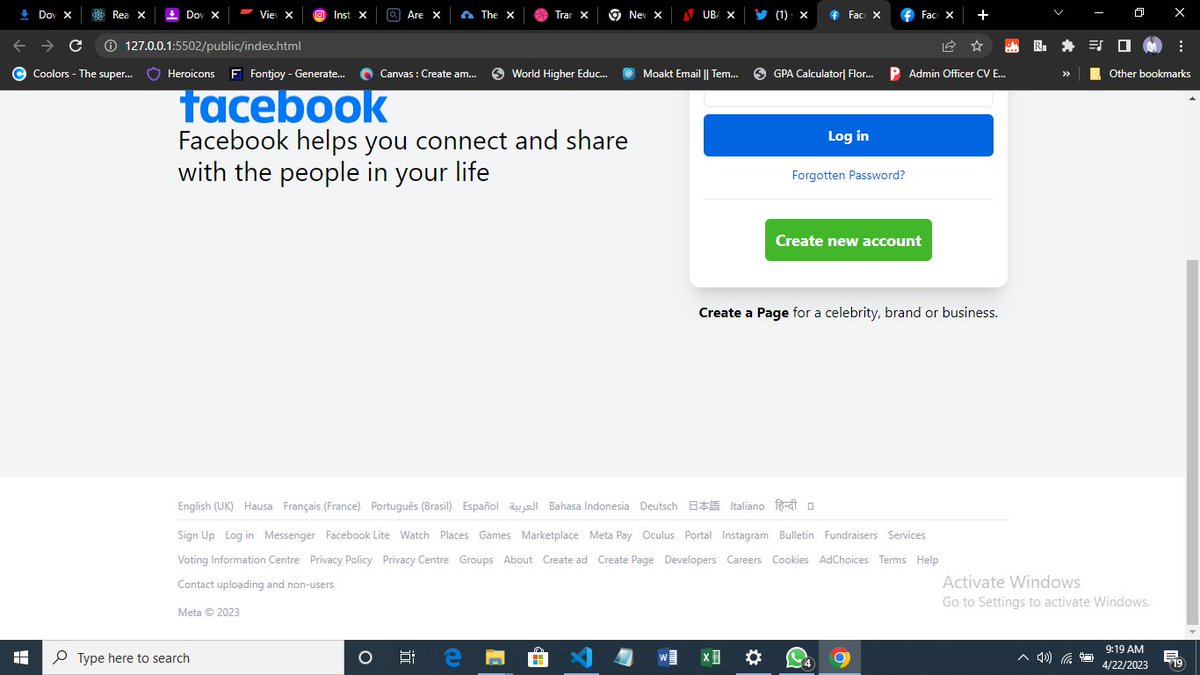This screenshot has width=1200, height=675.
Task: Open the Extensions puzzle piece icon
Action: [x=1068, y=46]
